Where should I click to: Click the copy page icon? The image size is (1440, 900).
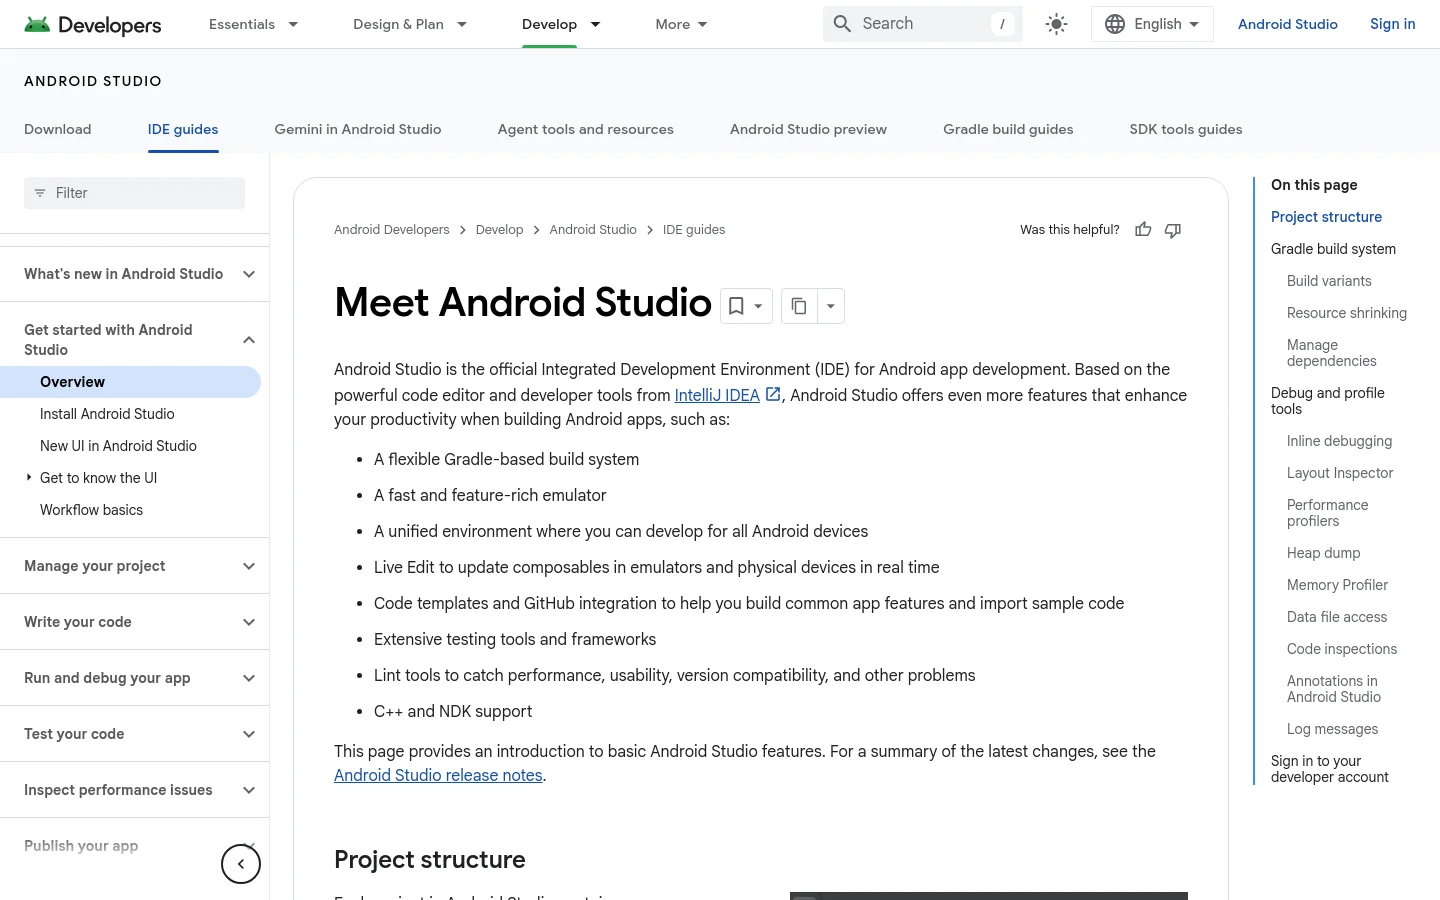pyautogui.click(x=799, y=306)
